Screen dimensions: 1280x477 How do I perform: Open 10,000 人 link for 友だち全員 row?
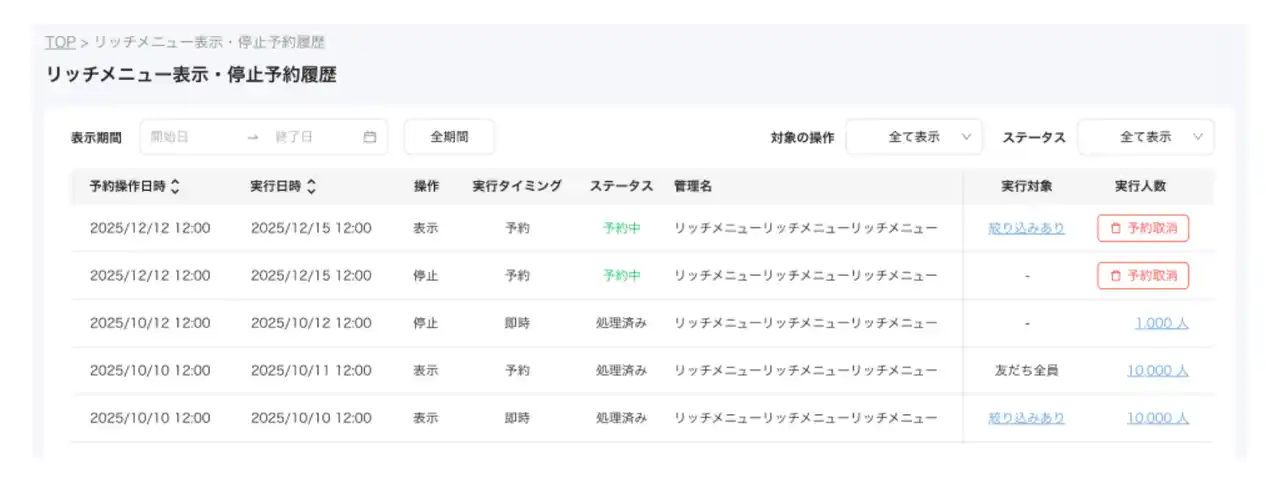[1157, 370]
